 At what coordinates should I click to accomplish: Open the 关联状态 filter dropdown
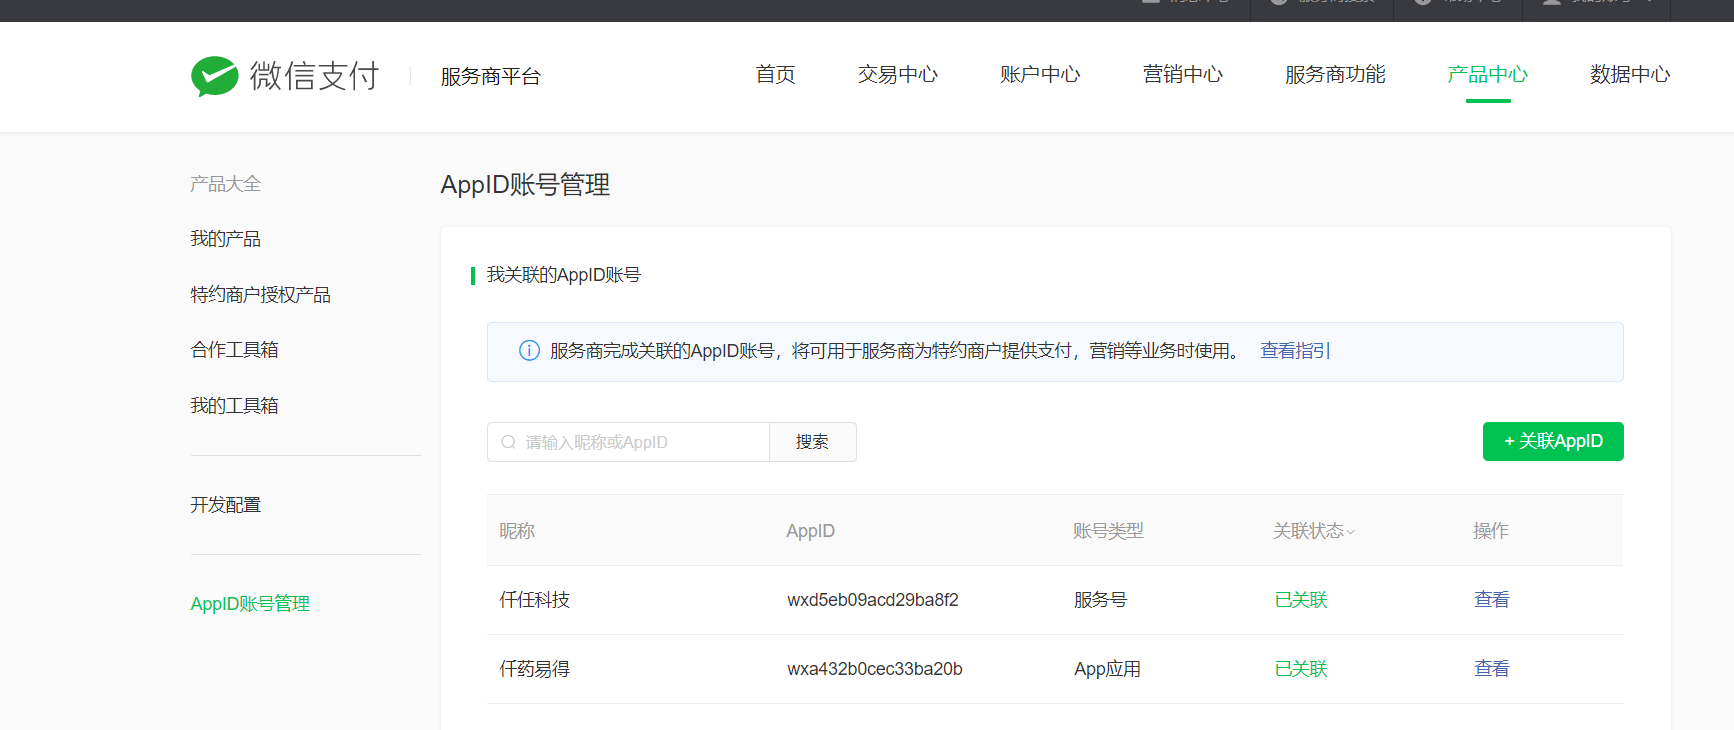(x=1314, y=531)
